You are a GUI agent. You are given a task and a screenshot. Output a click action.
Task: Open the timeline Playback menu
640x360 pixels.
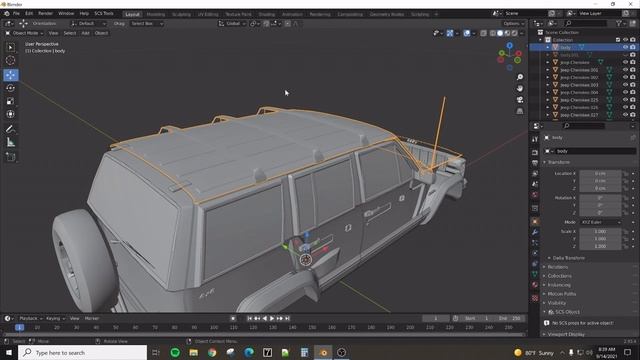(x=30, y=318)
